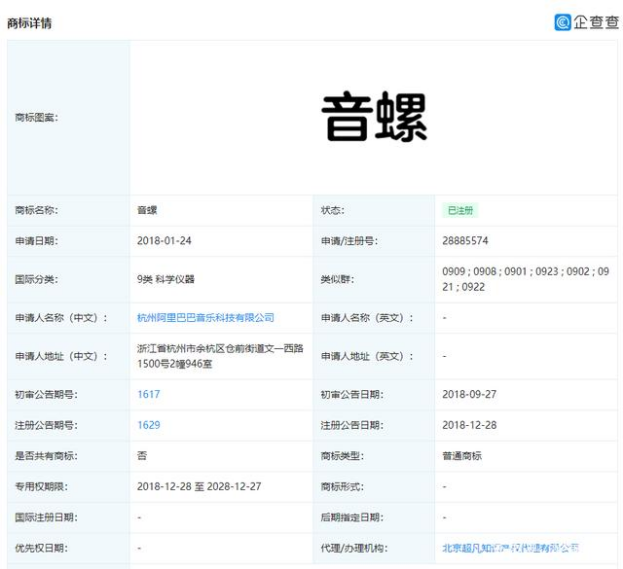Select exclusive period 2018-12-28 至 2028-12-27
623x569 pixels.
click(x=199, y=486)
